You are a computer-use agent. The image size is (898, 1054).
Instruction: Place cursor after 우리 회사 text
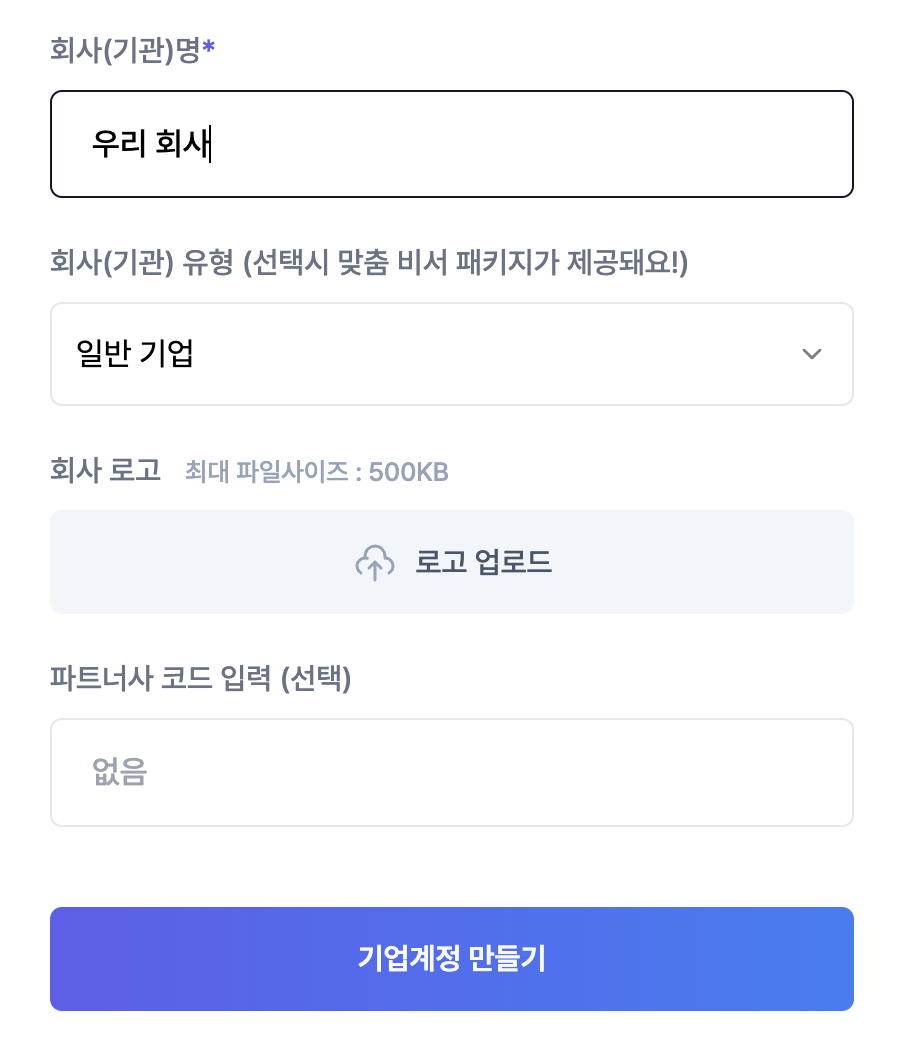pos(211,144)
